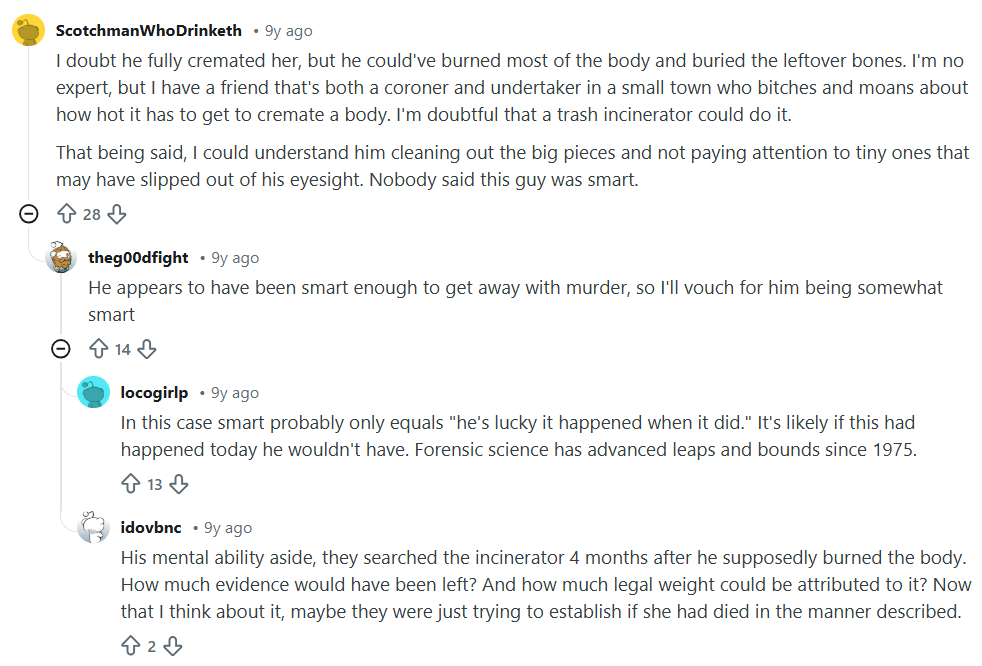Click the timestamp on idovbnc's comment

(228, 528)
